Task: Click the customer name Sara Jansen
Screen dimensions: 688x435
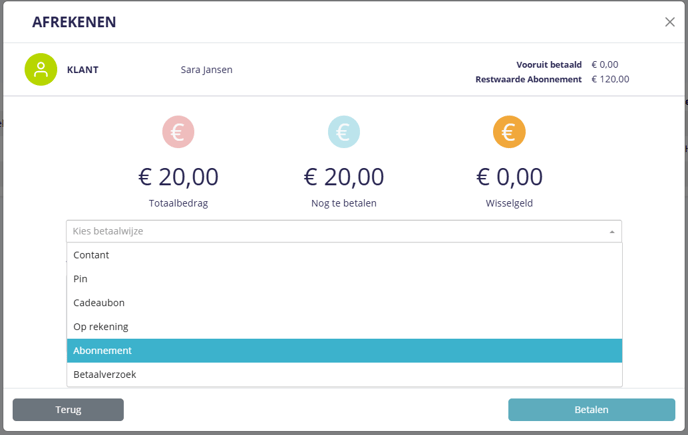Action: [x=206, y=70]
